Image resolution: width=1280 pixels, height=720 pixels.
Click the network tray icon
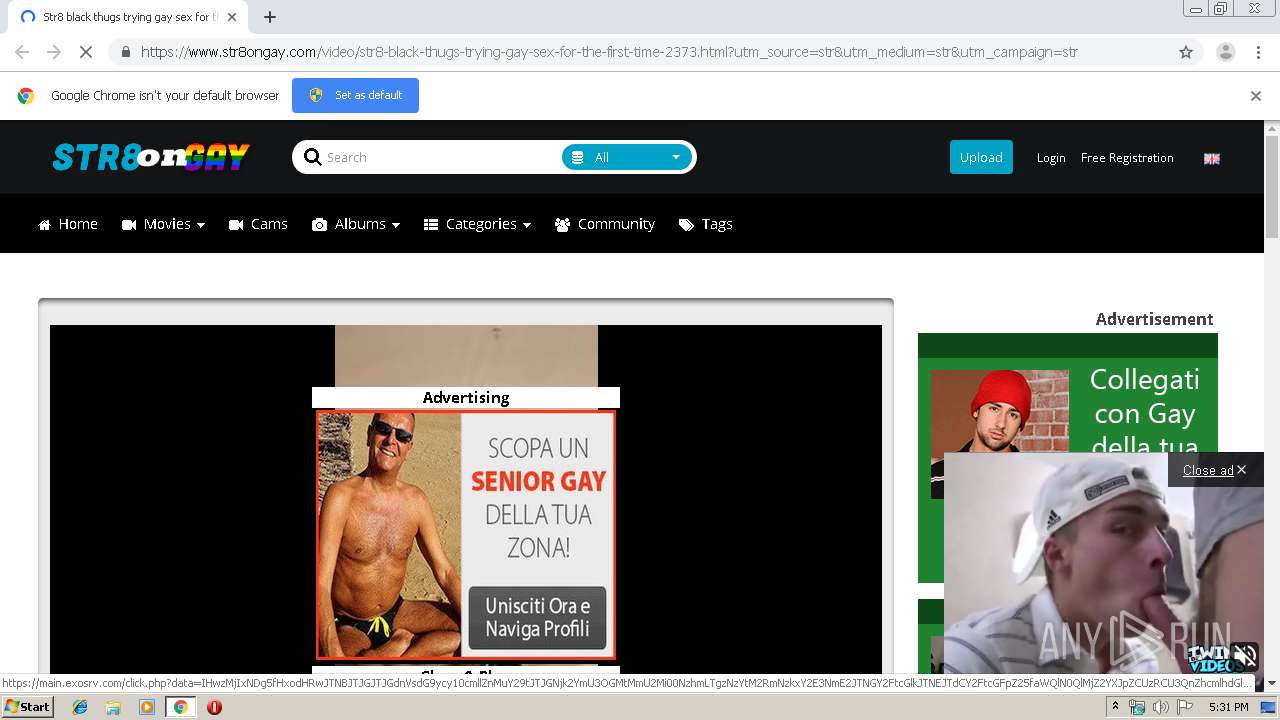click(1137, 707)
